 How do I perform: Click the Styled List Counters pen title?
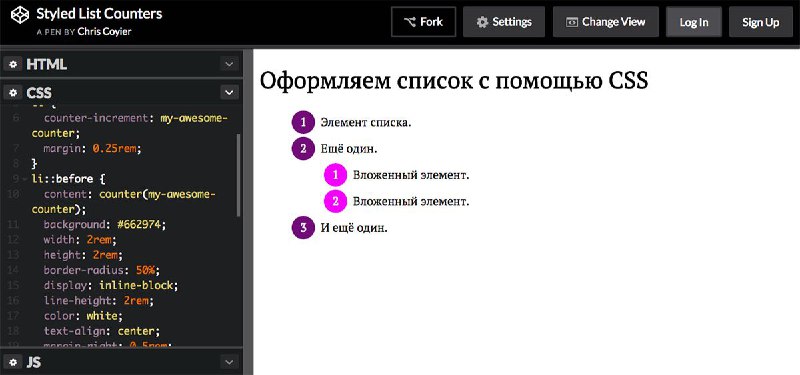(99, 14)
